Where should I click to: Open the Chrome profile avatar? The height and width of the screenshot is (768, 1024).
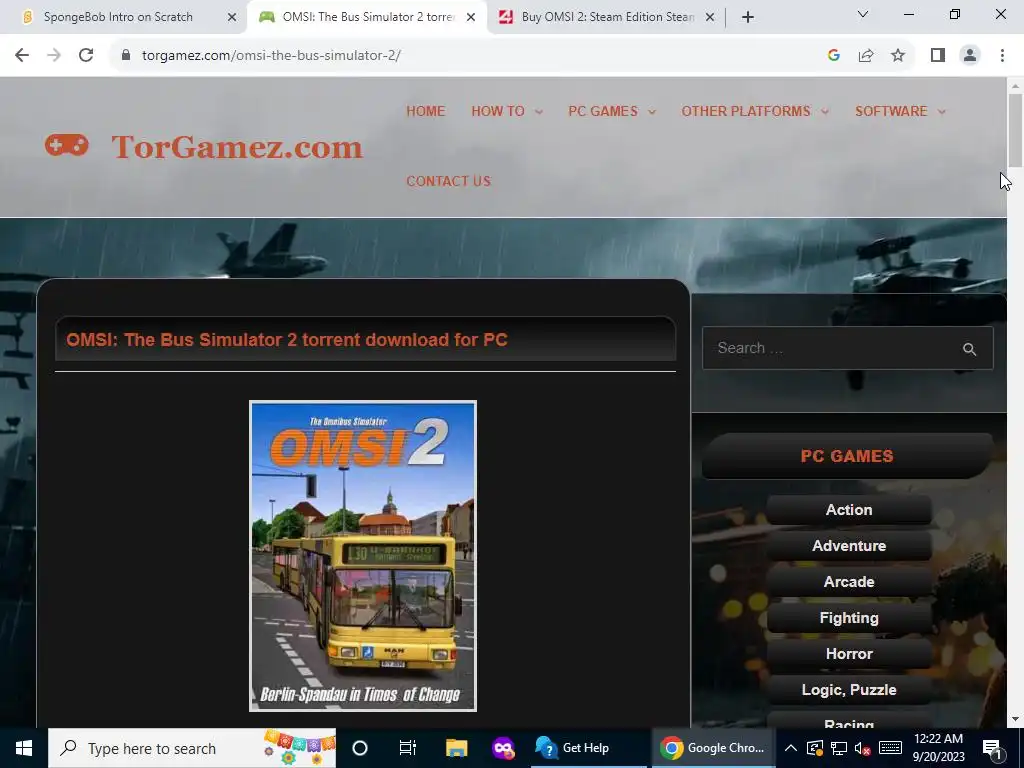(970, 56)
